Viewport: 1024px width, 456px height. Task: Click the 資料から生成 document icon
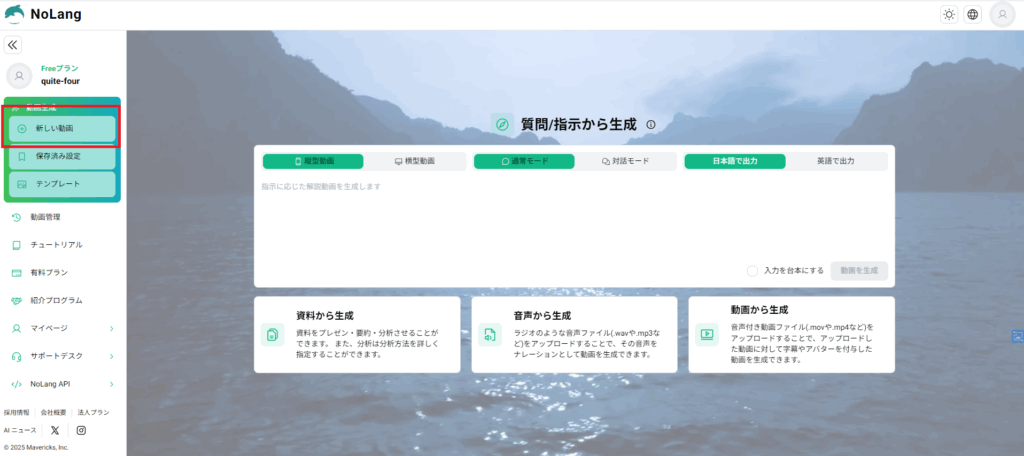273,335
